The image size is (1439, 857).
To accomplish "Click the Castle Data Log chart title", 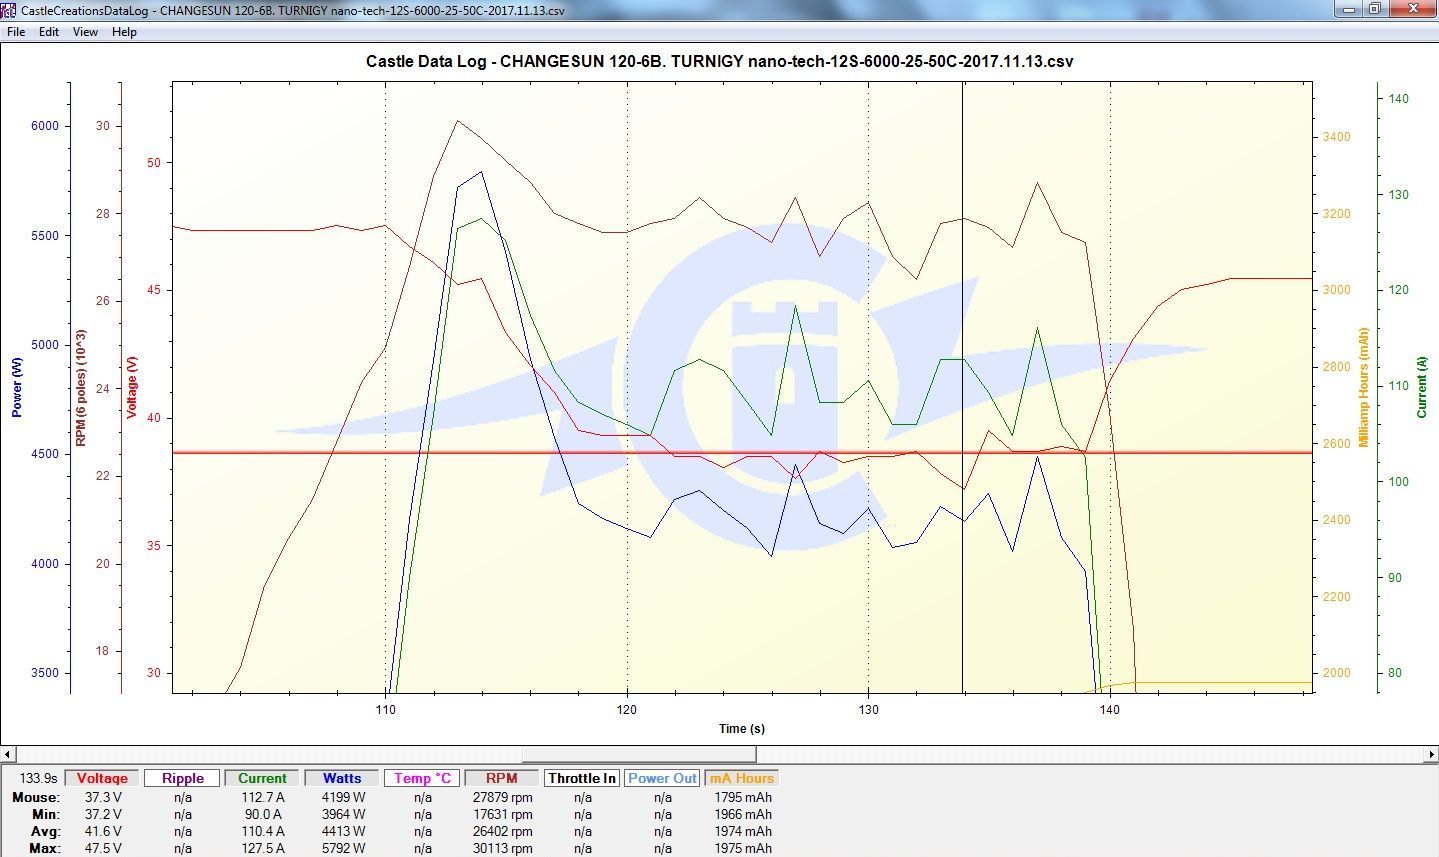I will pyautogui.click(x=720, y=61).
